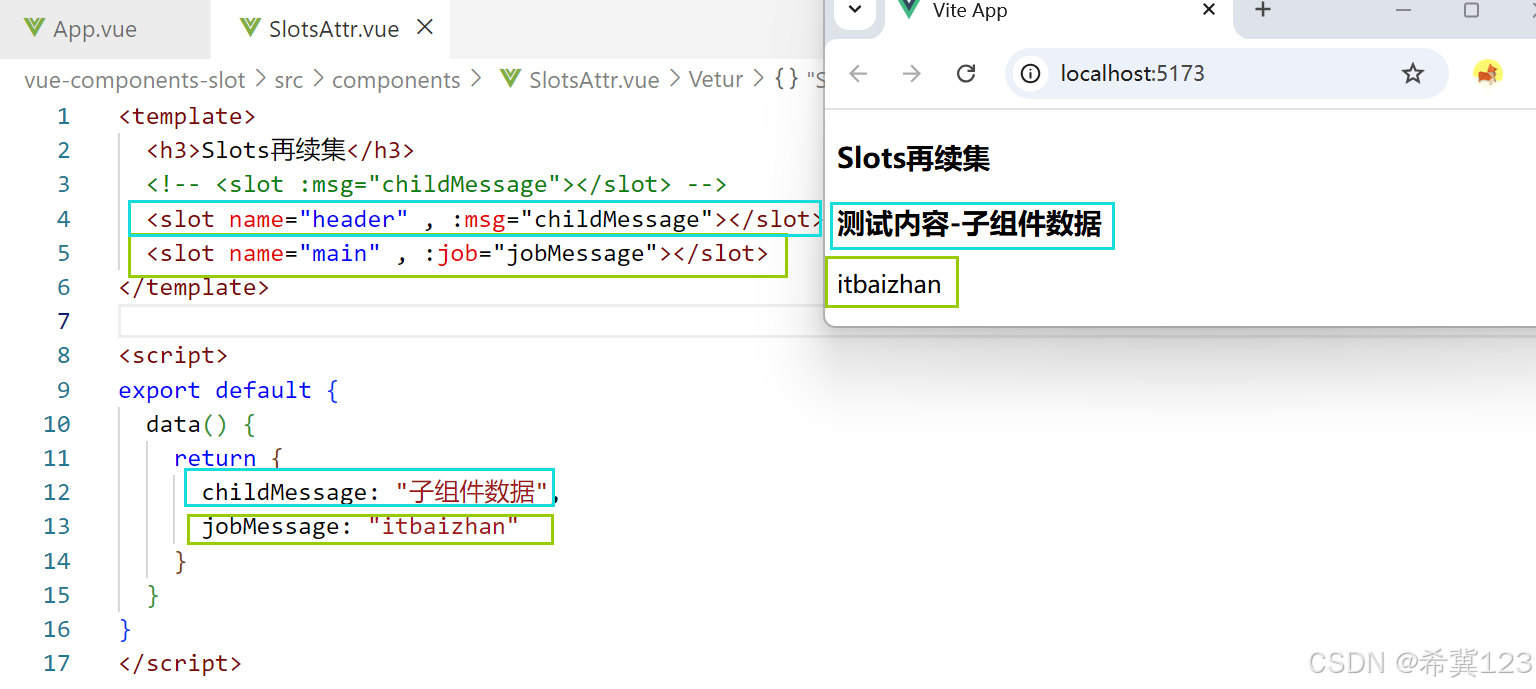Select the Vite App browser tab
Screen dimensions: 1536x689
(1058, 11)
